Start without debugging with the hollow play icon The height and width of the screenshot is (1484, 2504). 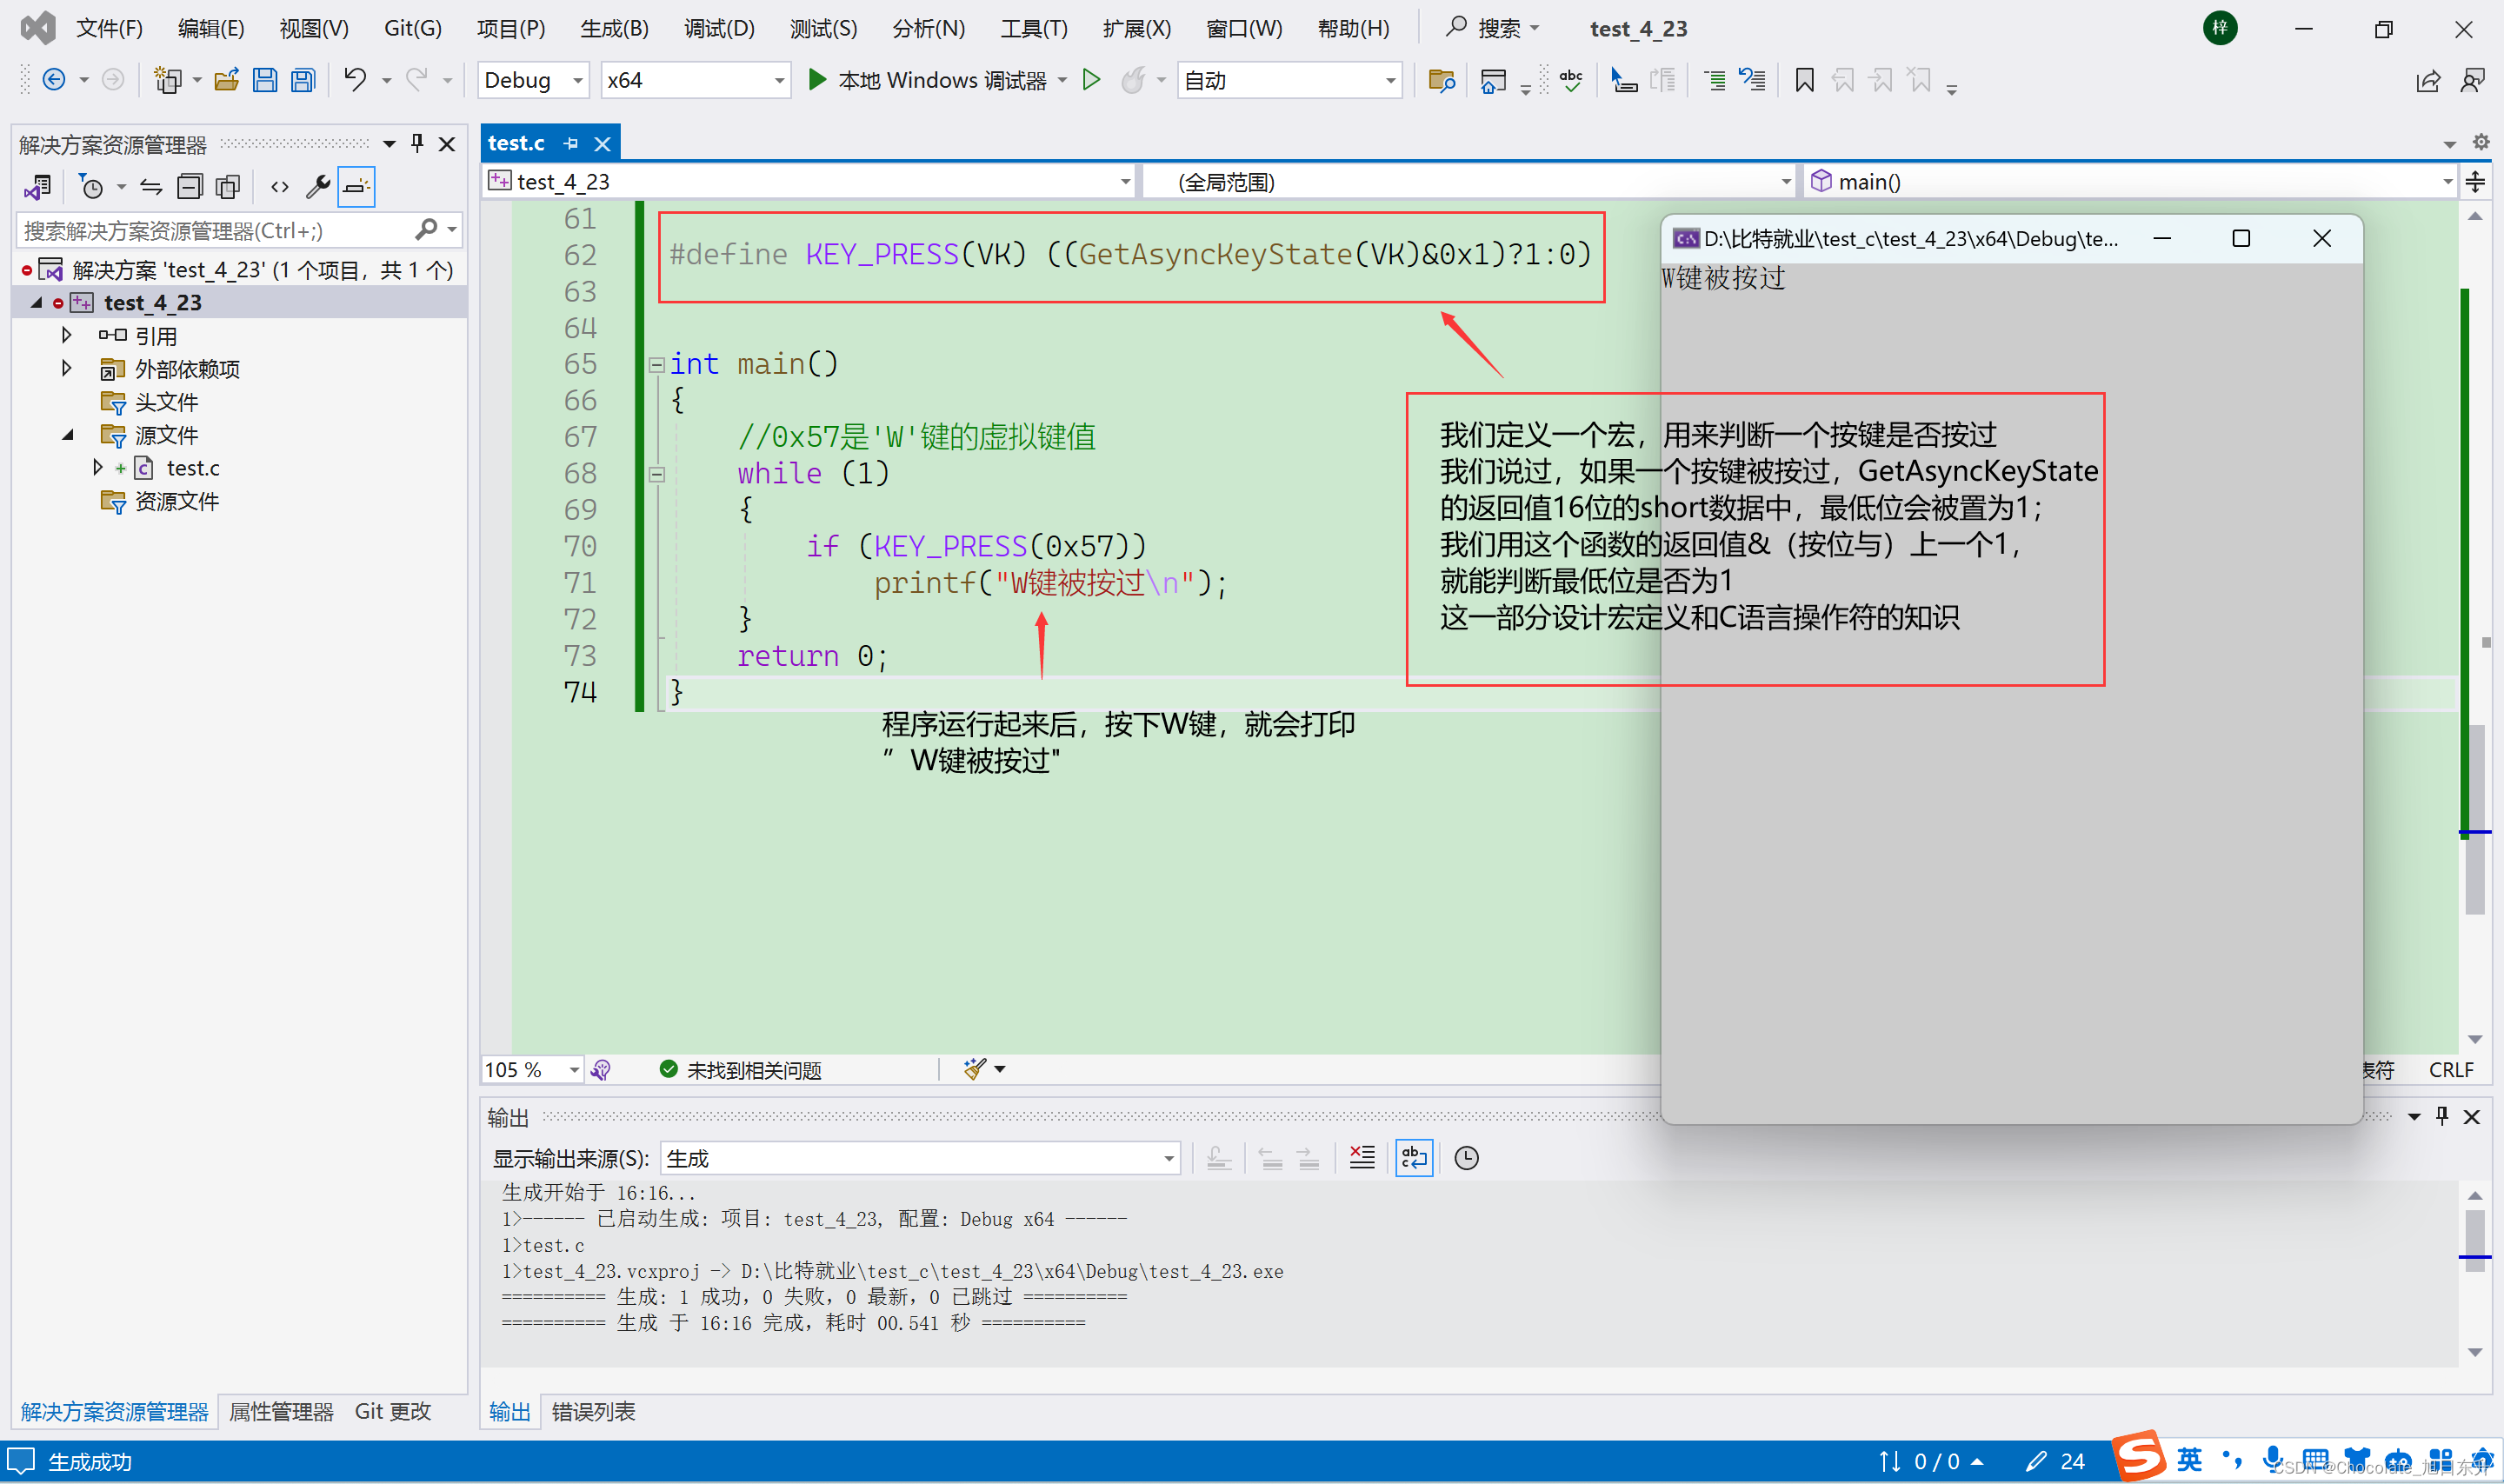pyautogui.click(x=1091, y=79)
